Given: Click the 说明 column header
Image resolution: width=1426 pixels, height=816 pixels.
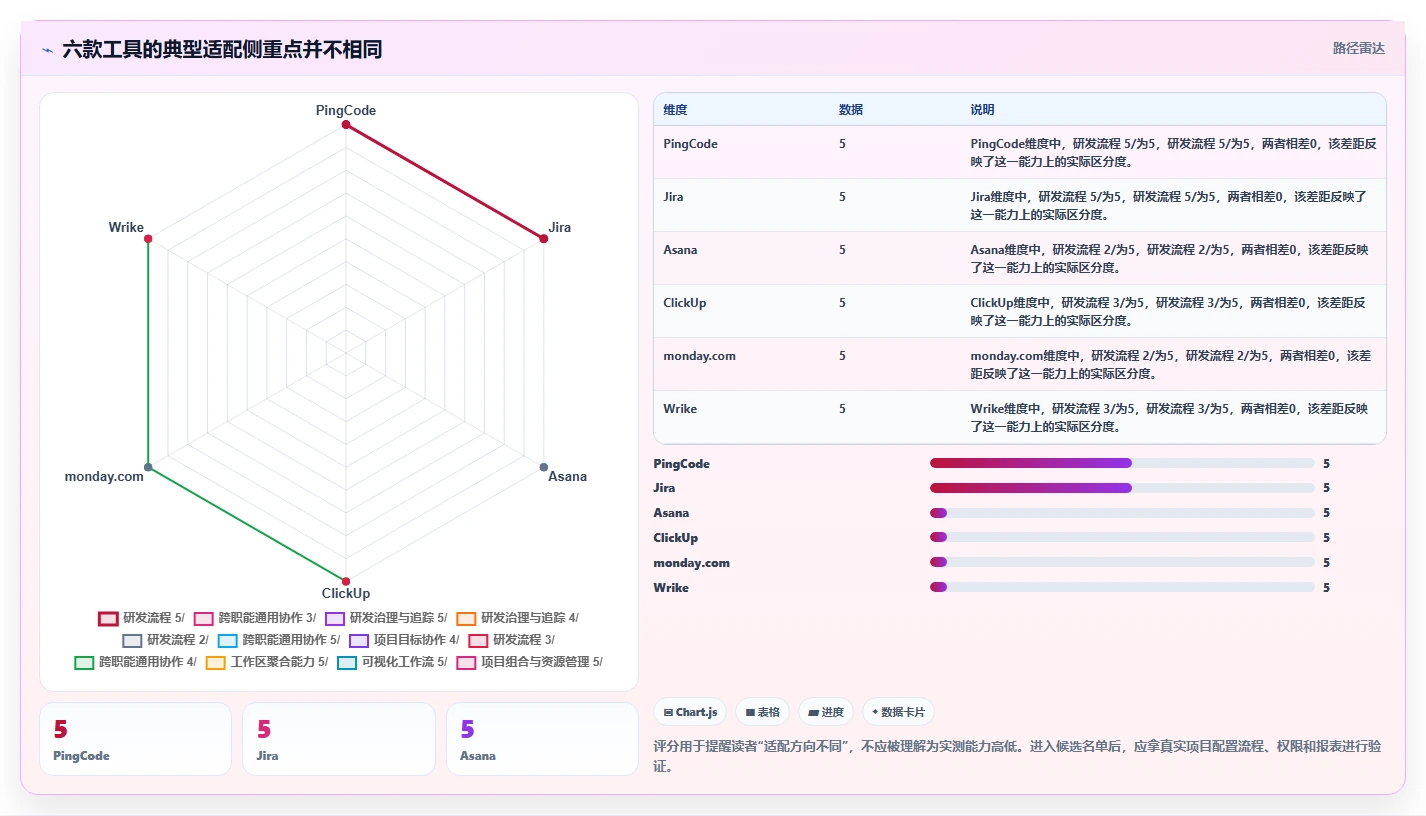Looking at the screenshot, I should 982,110.
